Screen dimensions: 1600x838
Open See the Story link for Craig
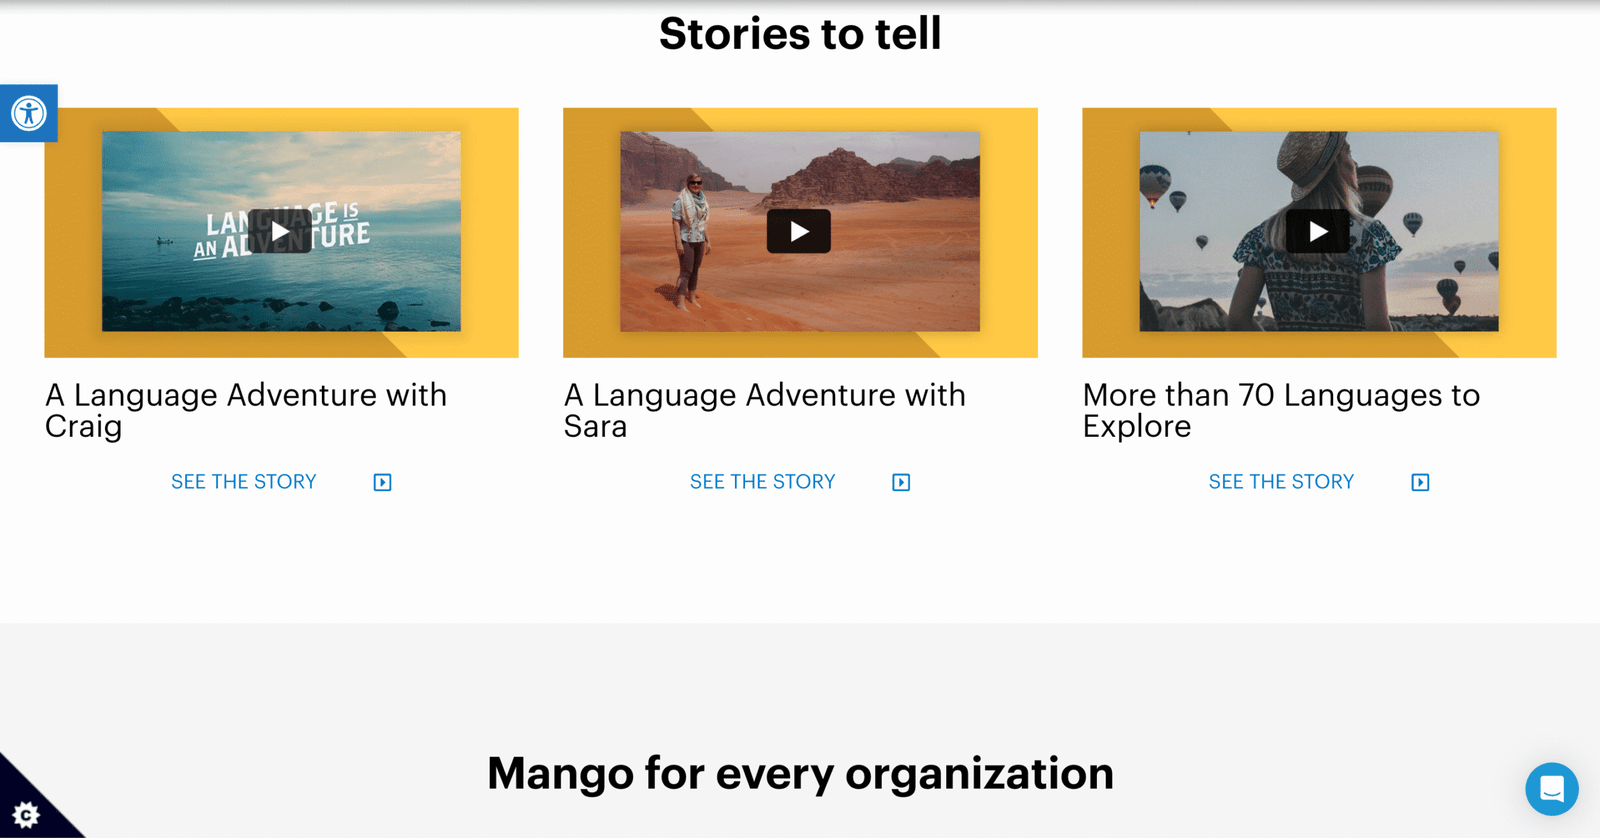pyautogui.click(x=243, y=482)
